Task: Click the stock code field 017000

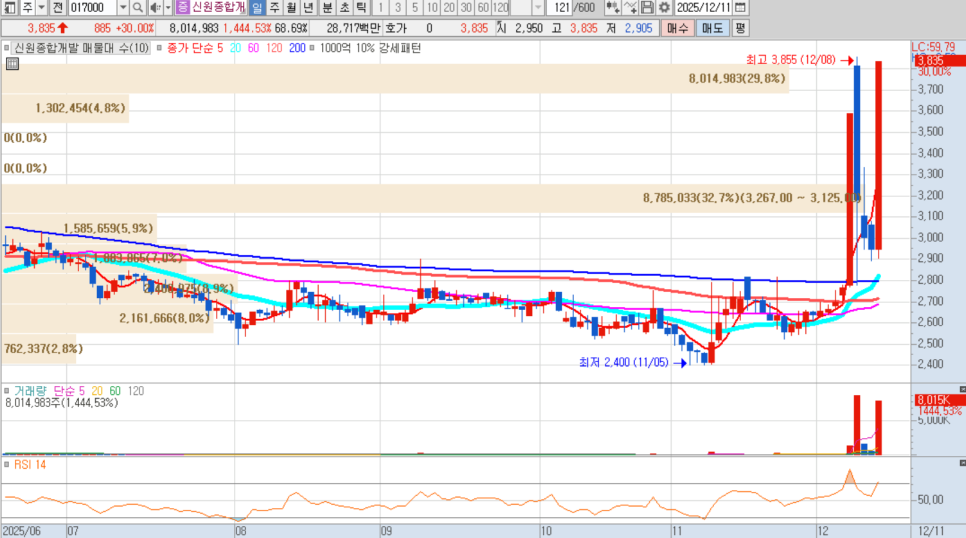Action: (x=92, y=7)
